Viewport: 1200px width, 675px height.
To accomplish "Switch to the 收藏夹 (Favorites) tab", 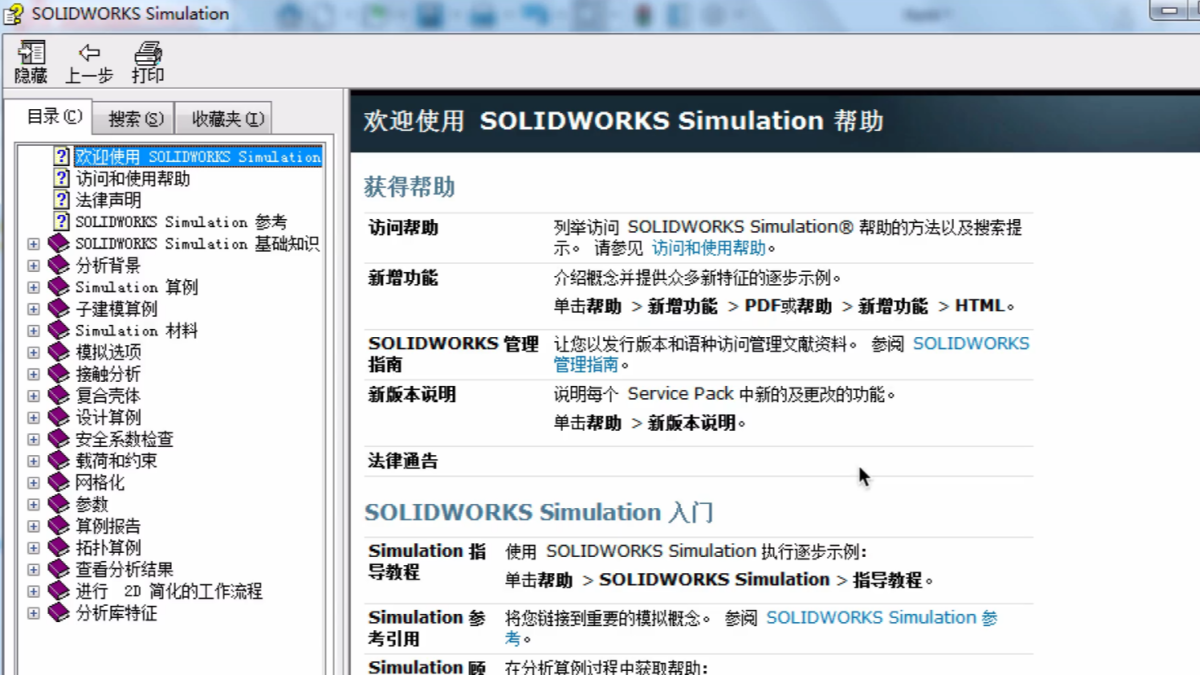I will tap(224, 119).
